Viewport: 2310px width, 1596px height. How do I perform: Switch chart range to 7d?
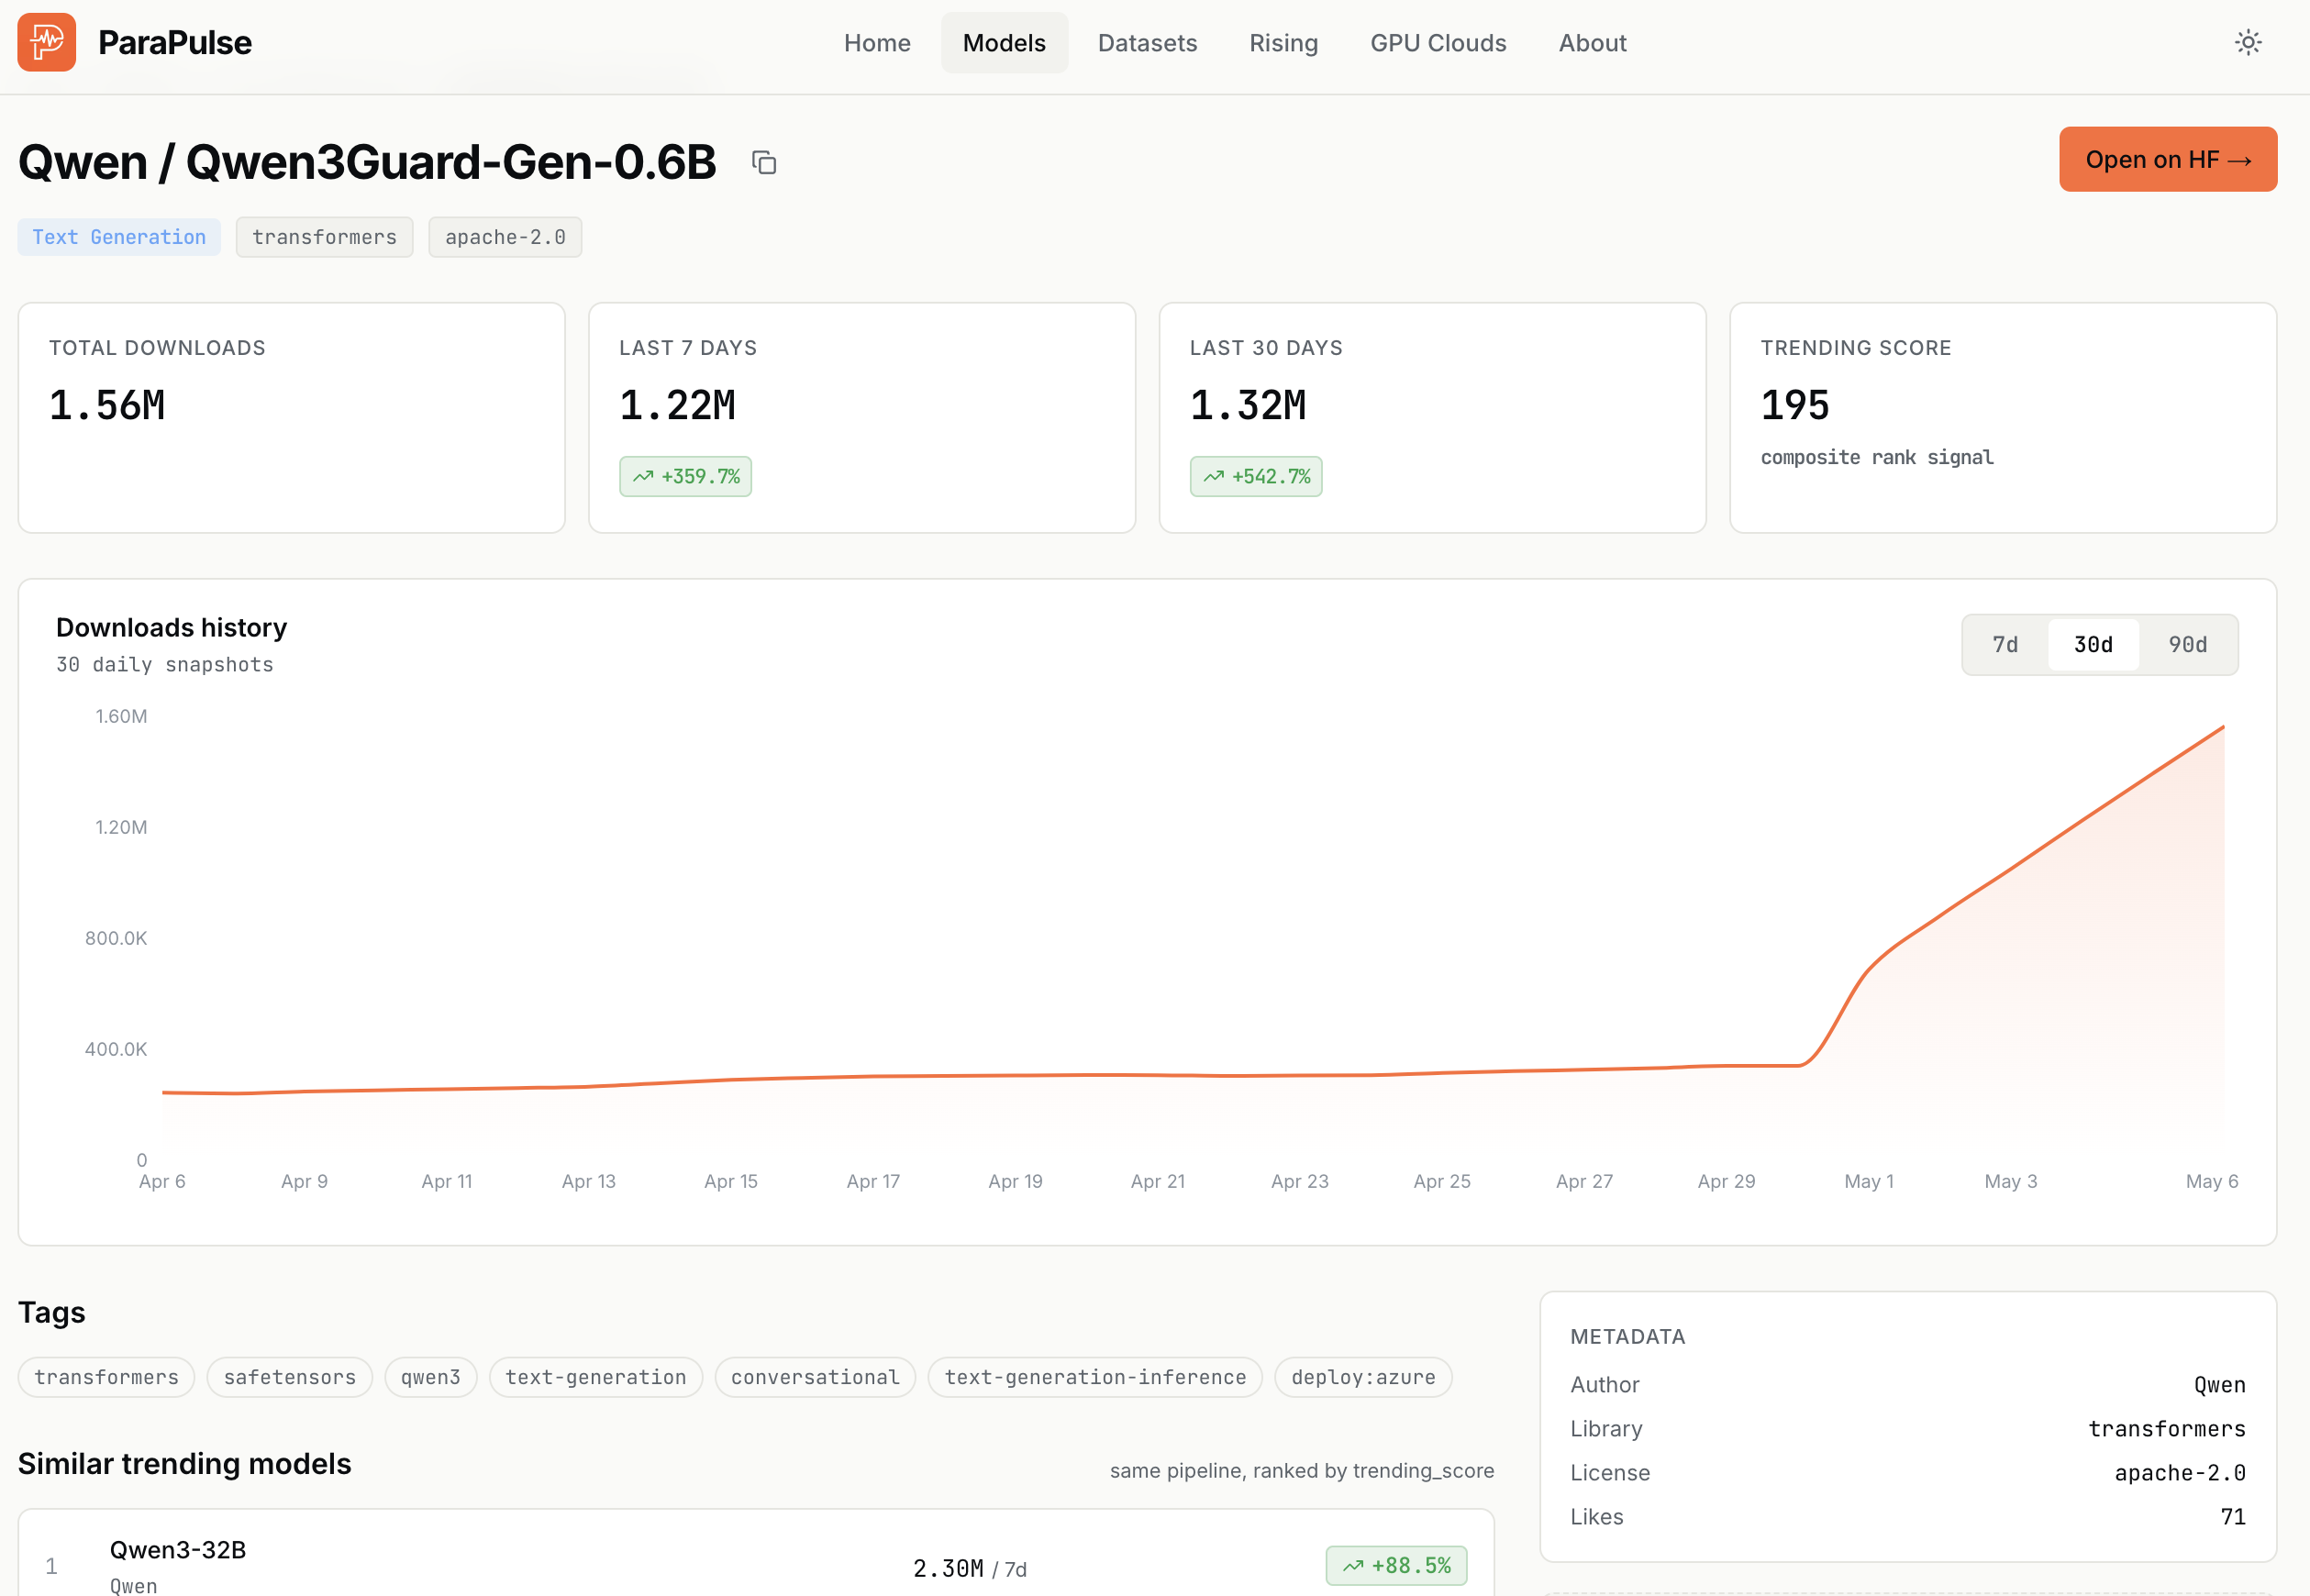tap(2005, 645)
